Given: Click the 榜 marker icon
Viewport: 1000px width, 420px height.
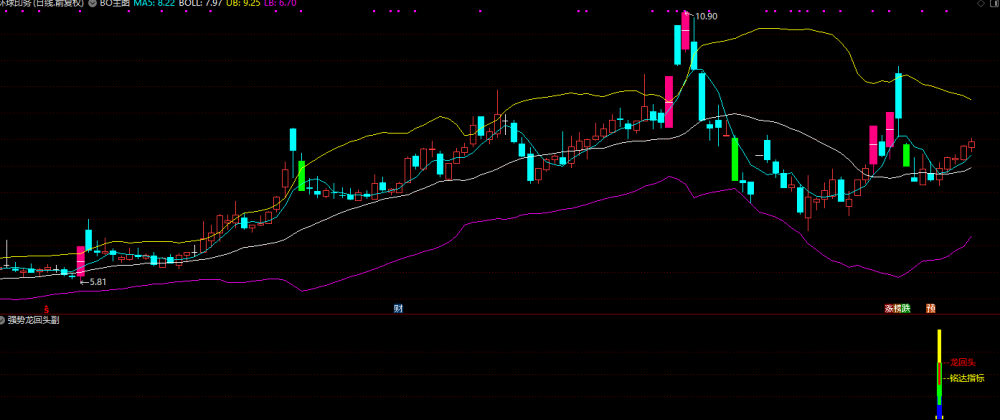Looking at the screenshot, I should (x=897, y=309).
